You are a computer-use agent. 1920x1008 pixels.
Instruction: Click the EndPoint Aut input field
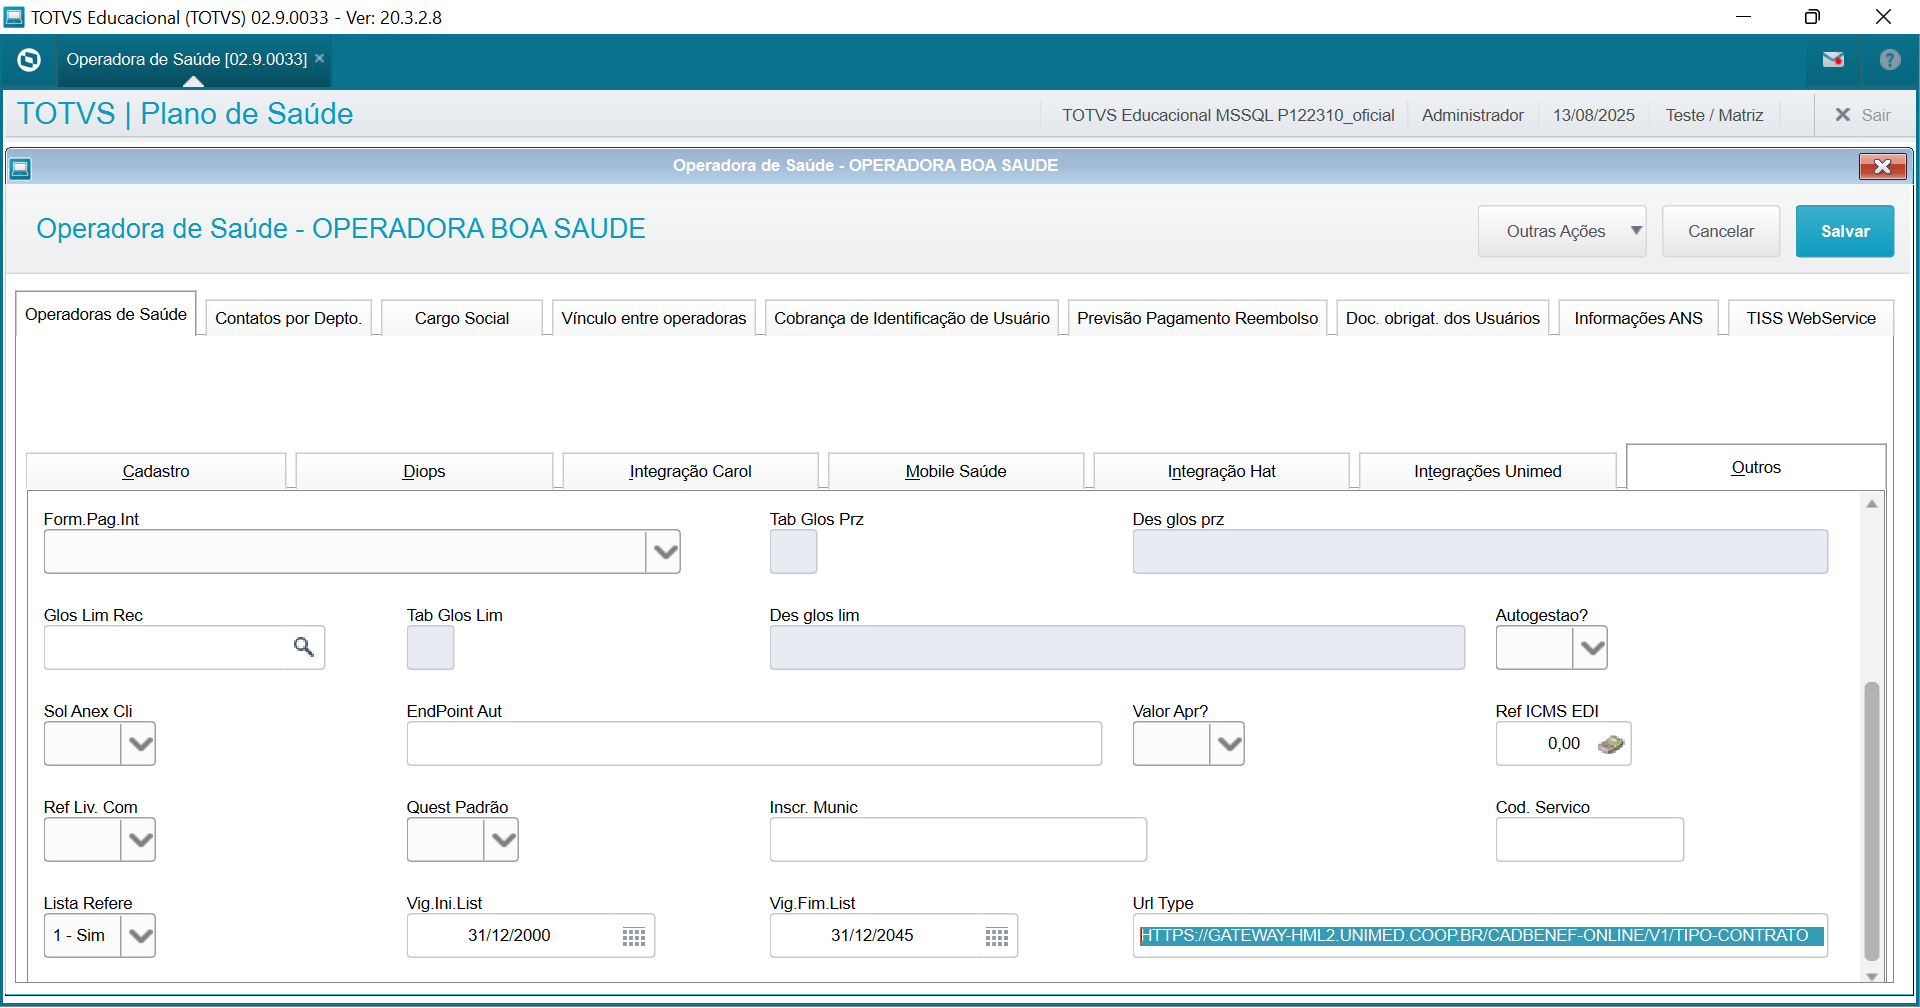tap(754, 744)
